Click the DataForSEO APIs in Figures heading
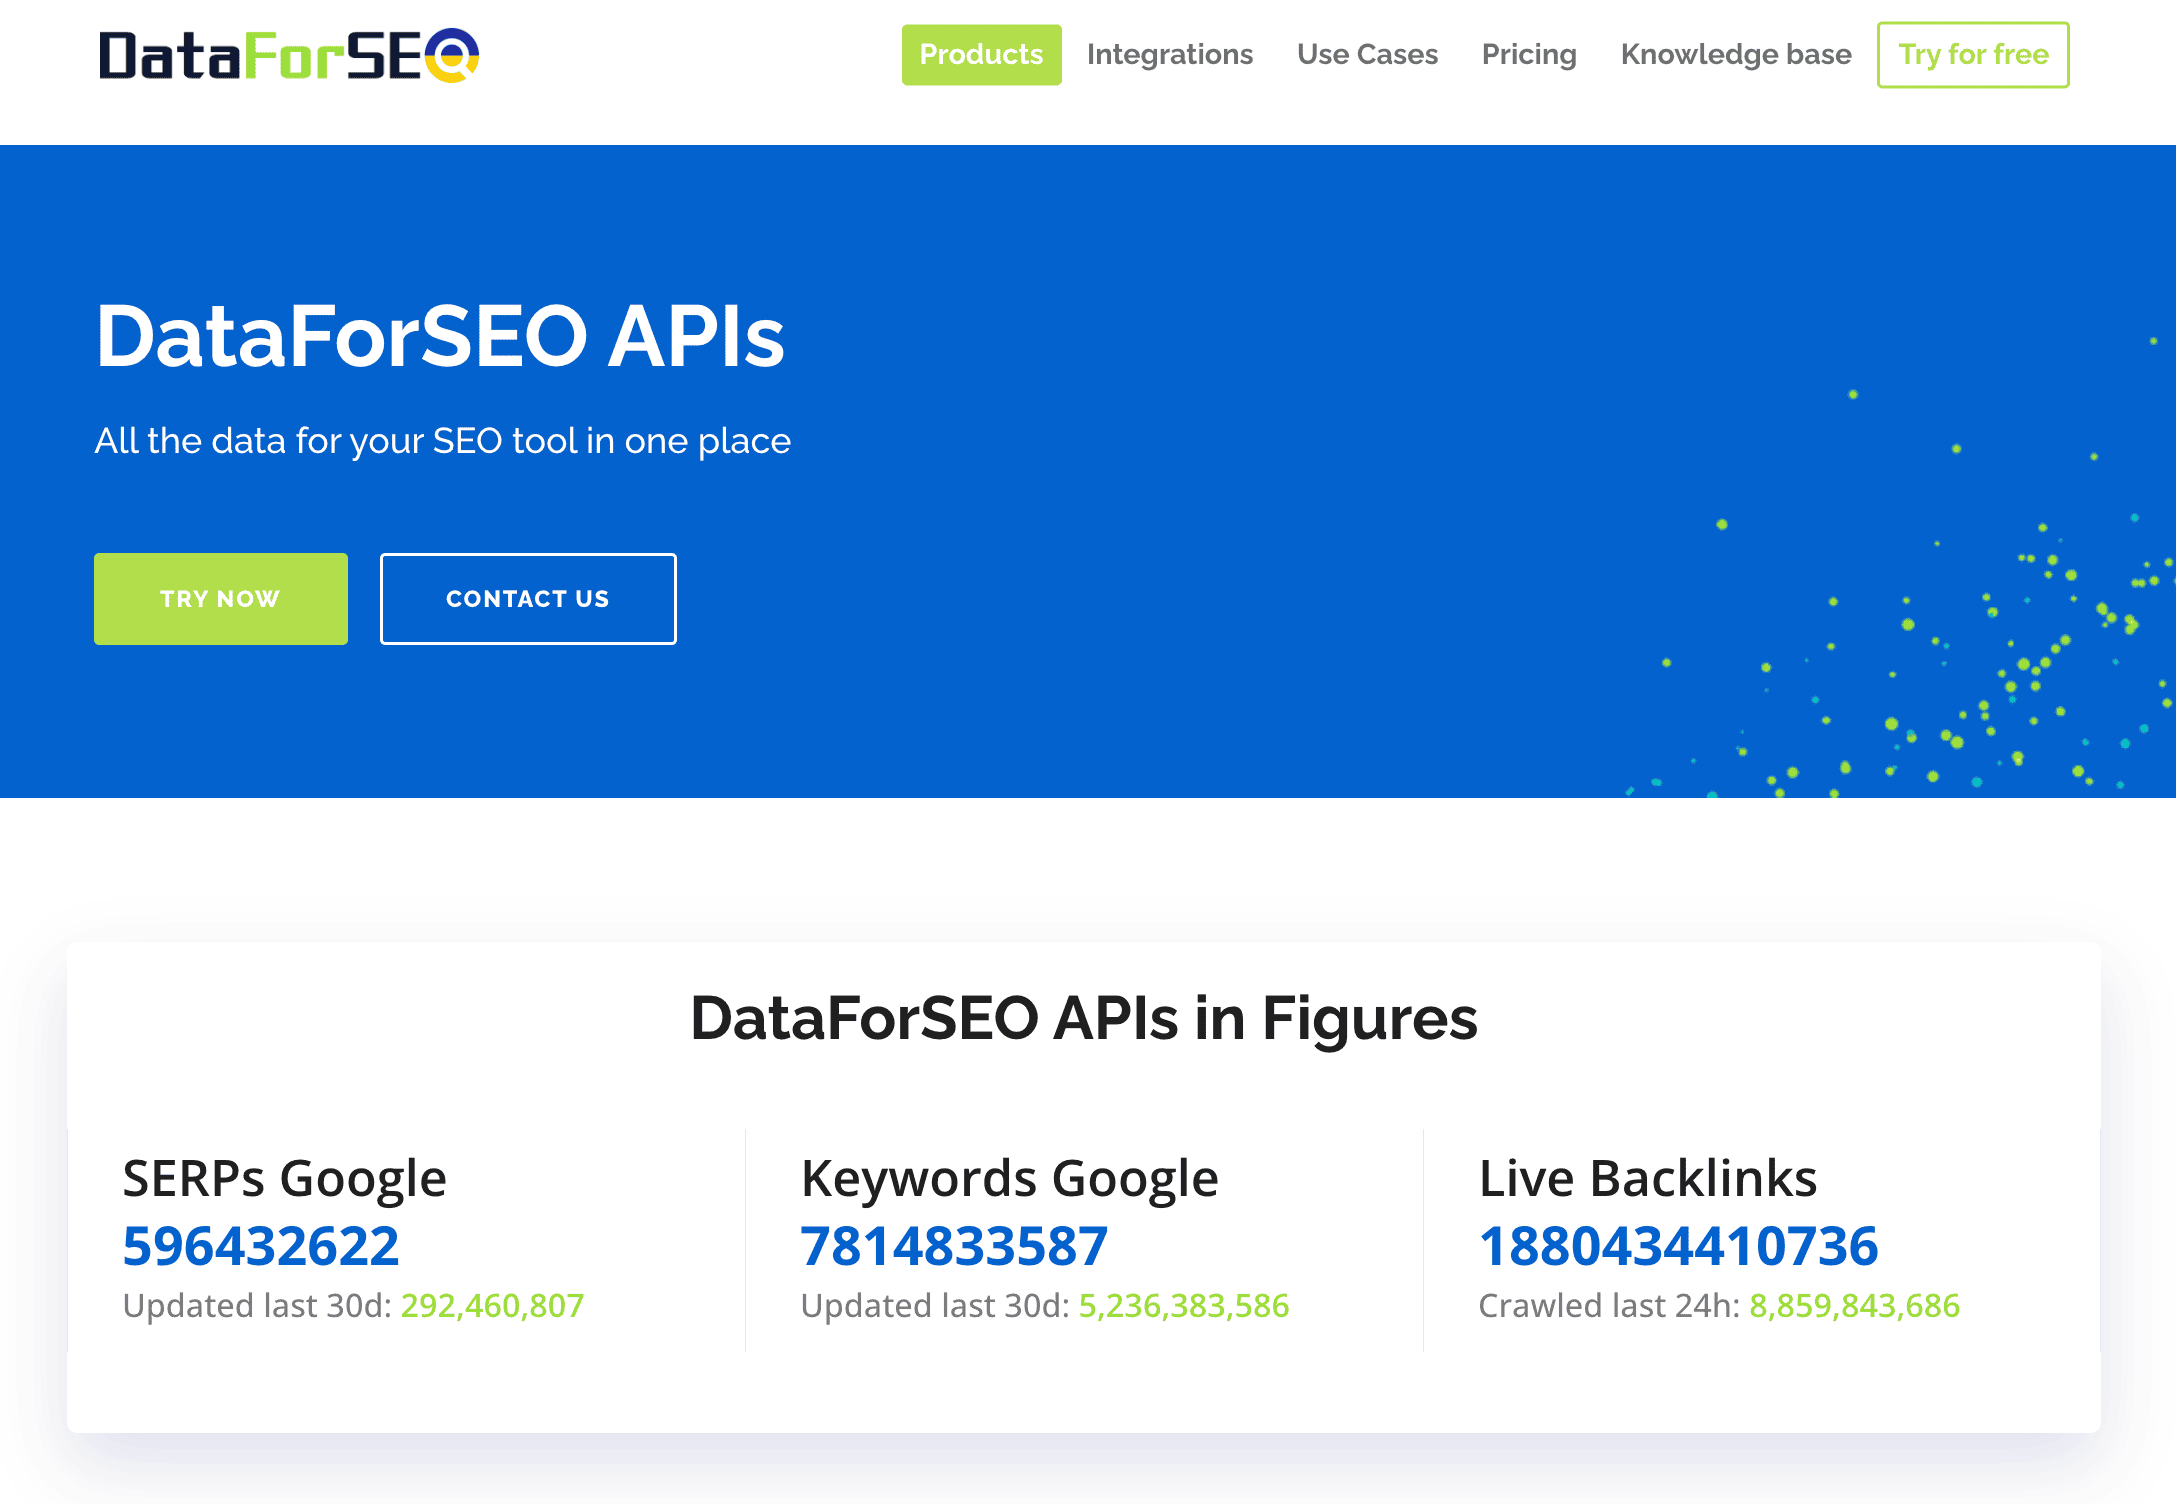 pos(1083,1019)
